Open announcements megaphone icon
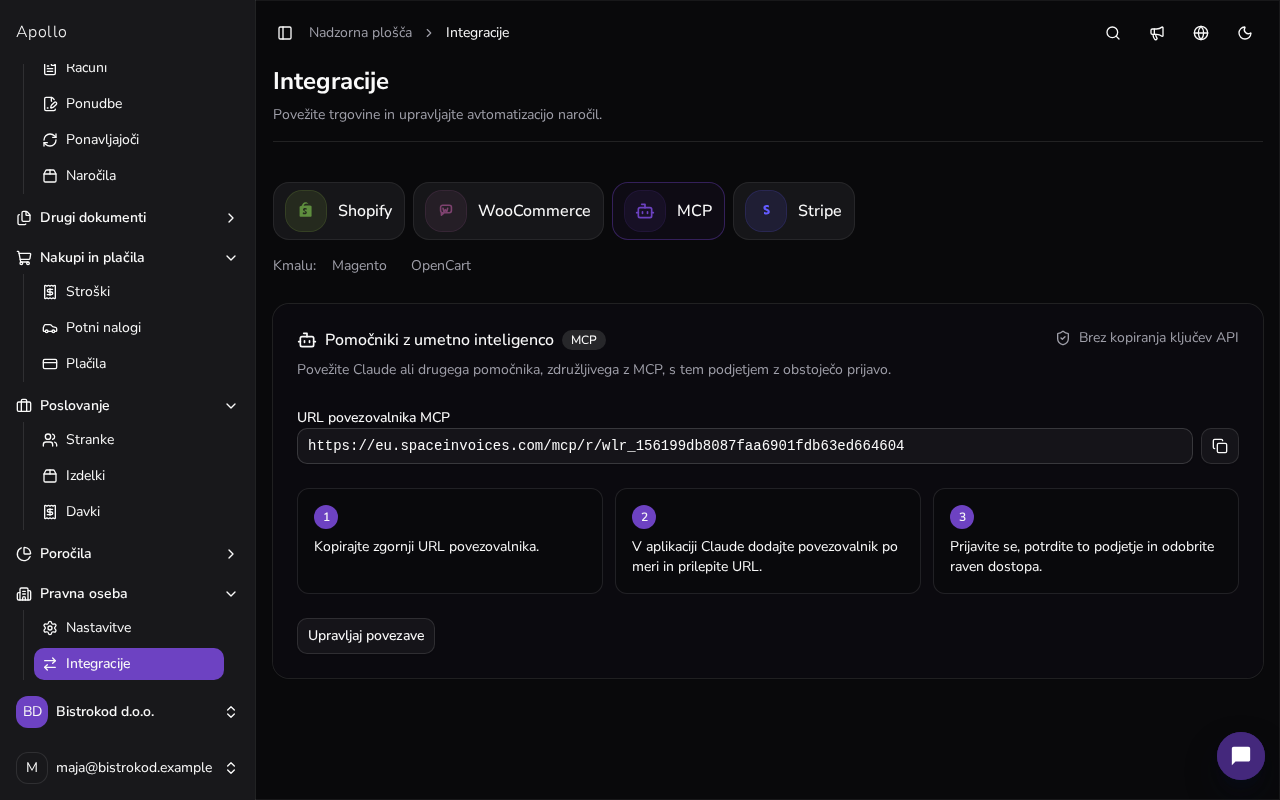 [x=1157, y=33]
